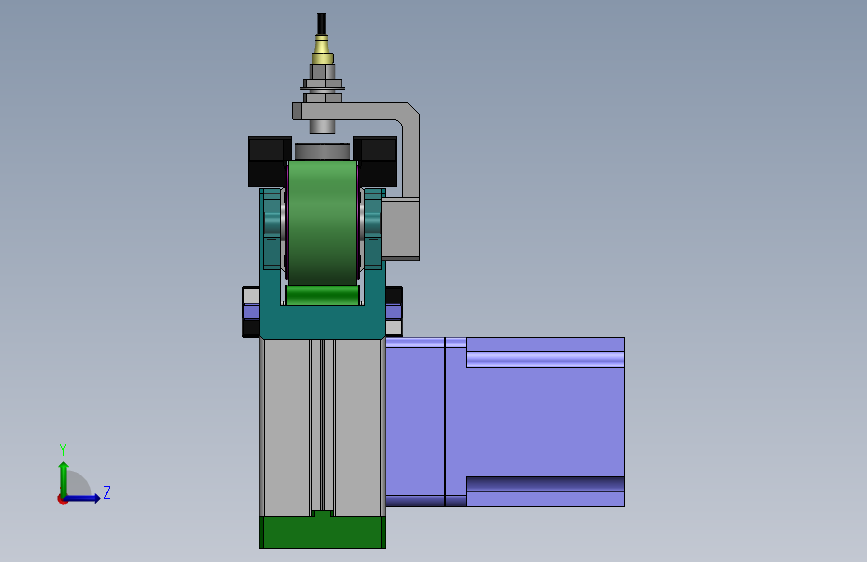Select the bright green block under the roller
Viewport: 867px width, 562px height.
(322, 295)
